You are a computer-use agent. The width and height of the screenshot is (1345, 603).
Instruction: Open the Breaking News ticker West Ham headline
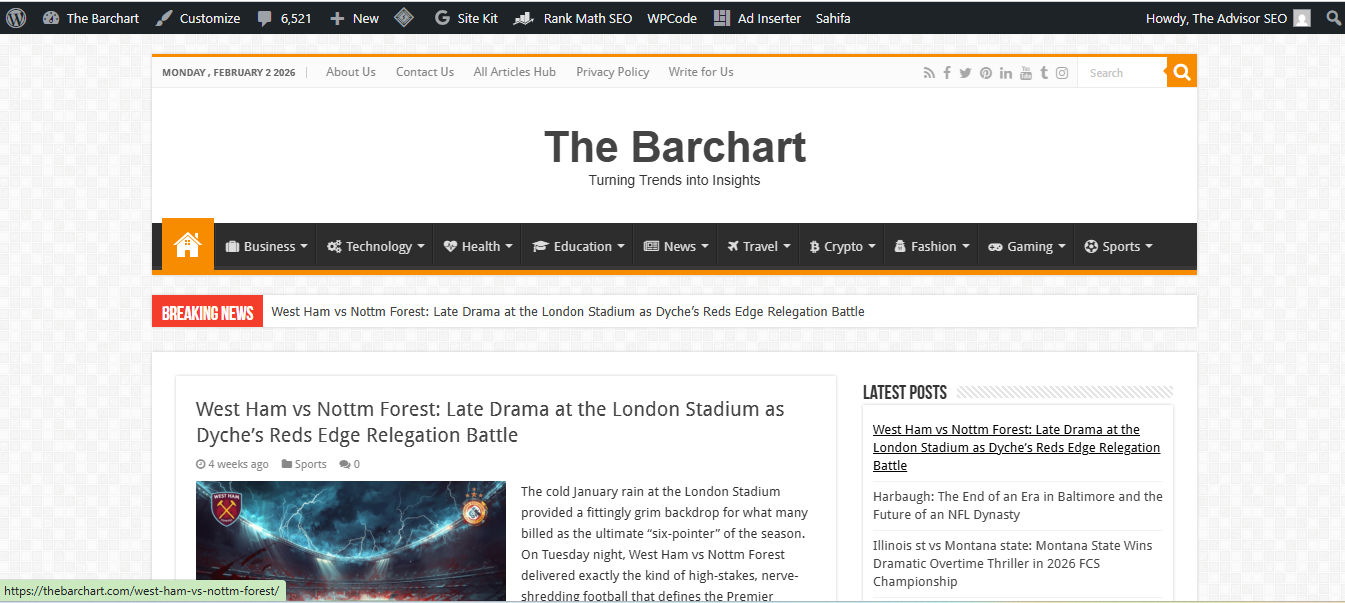click(x=568, y=311)
